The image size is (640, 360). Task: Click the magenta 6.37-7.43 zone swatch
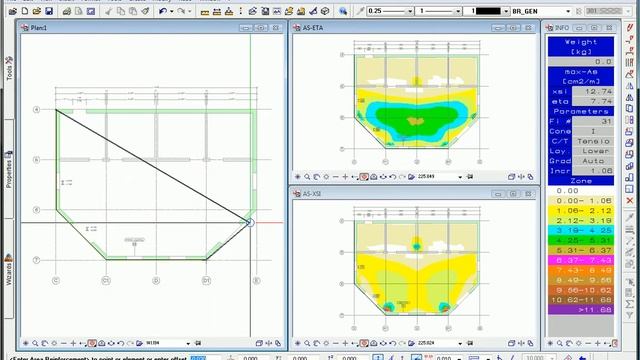click(581, 260)
